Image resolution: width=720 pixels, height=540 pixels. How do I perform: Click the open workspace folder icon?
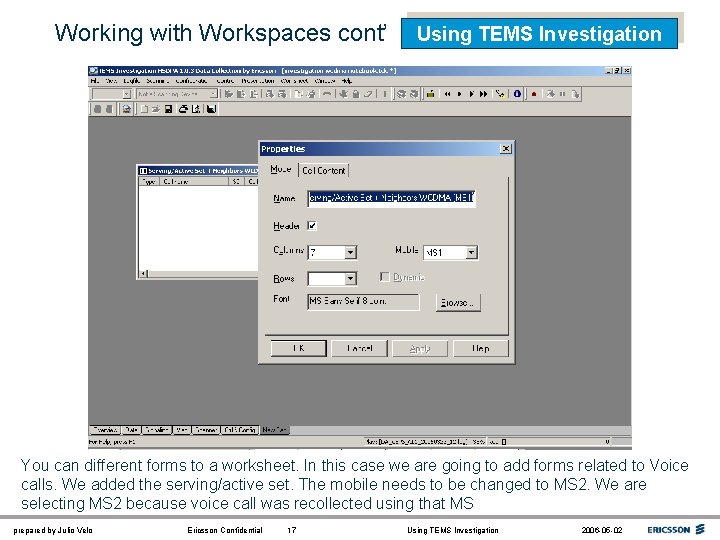tap(156, 109)
